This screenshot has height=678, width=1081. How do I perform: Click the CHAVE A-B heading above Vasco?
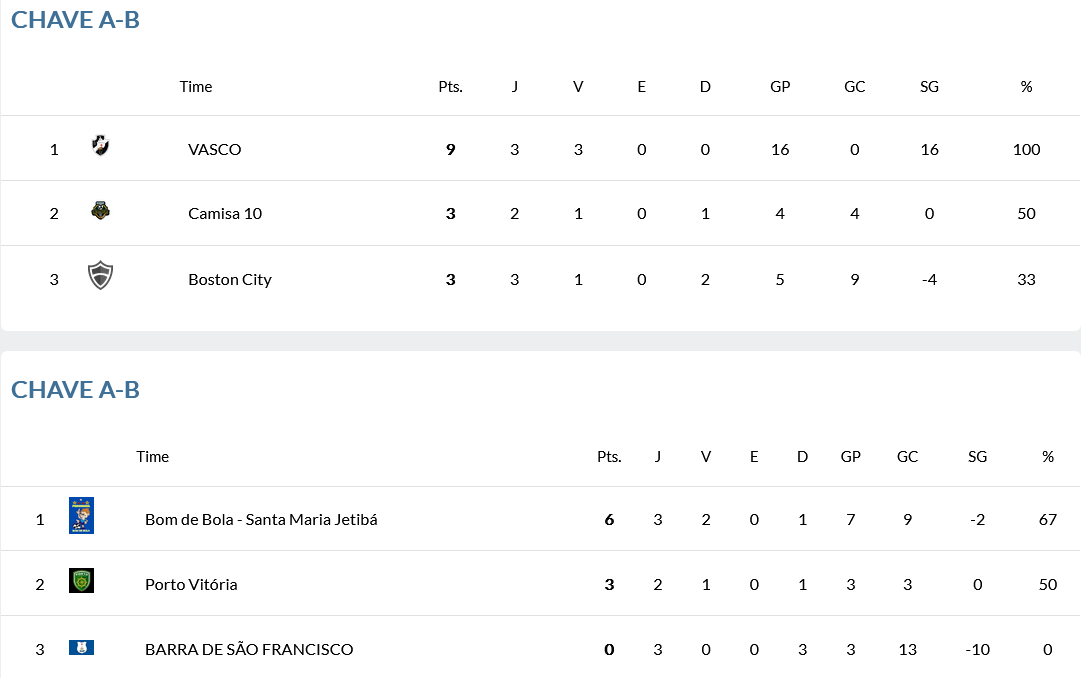(75, 19)
